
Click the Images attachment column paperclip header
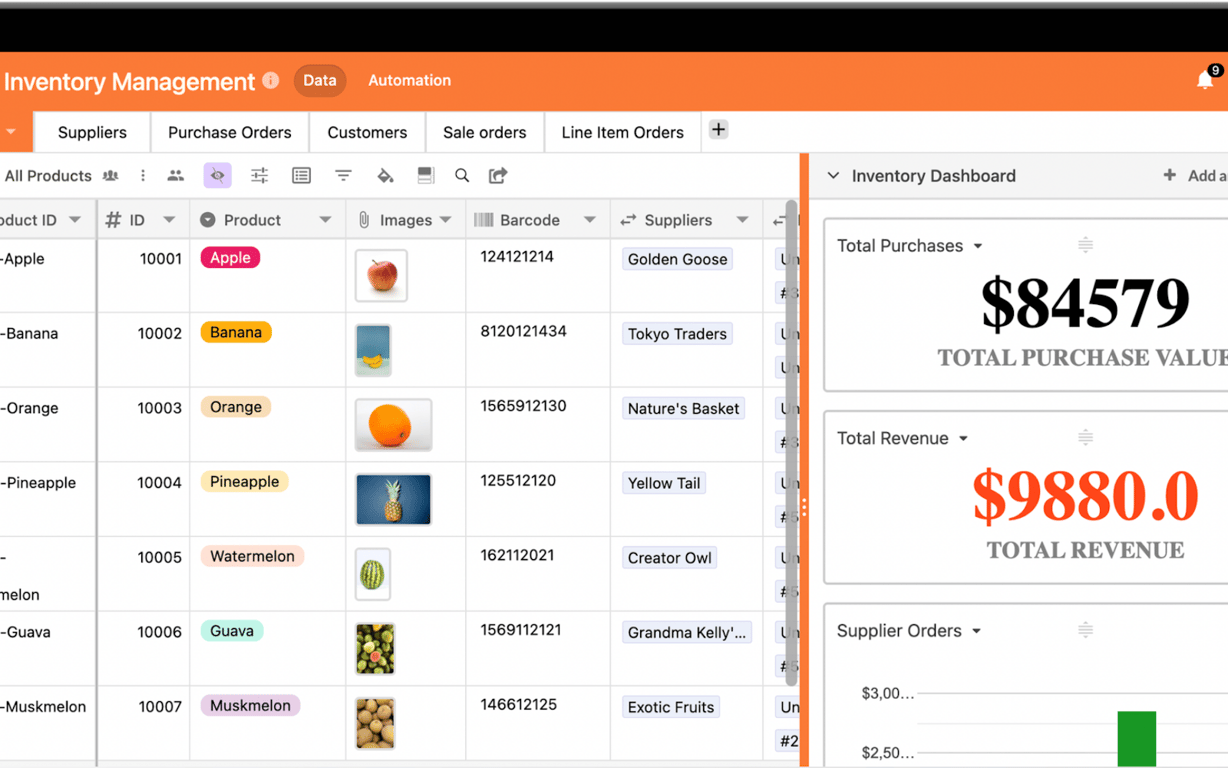(363, 219)
